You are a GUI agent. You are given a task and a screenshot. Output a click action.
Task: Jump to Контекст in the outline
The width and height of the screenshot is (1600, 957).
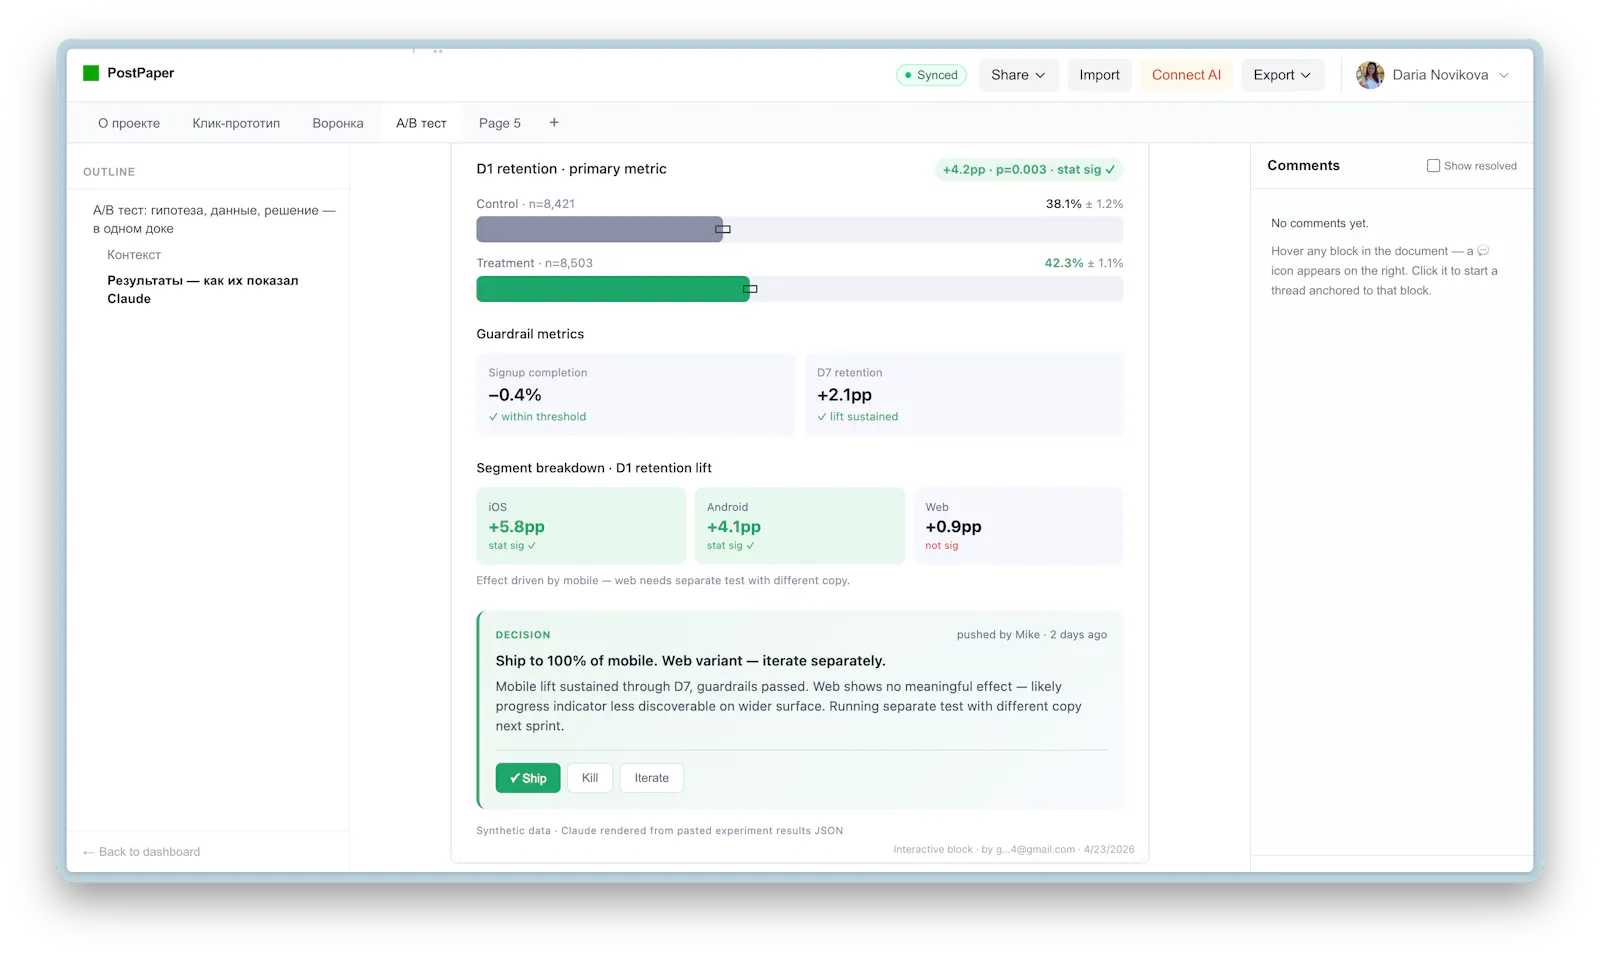click(134, 255)
